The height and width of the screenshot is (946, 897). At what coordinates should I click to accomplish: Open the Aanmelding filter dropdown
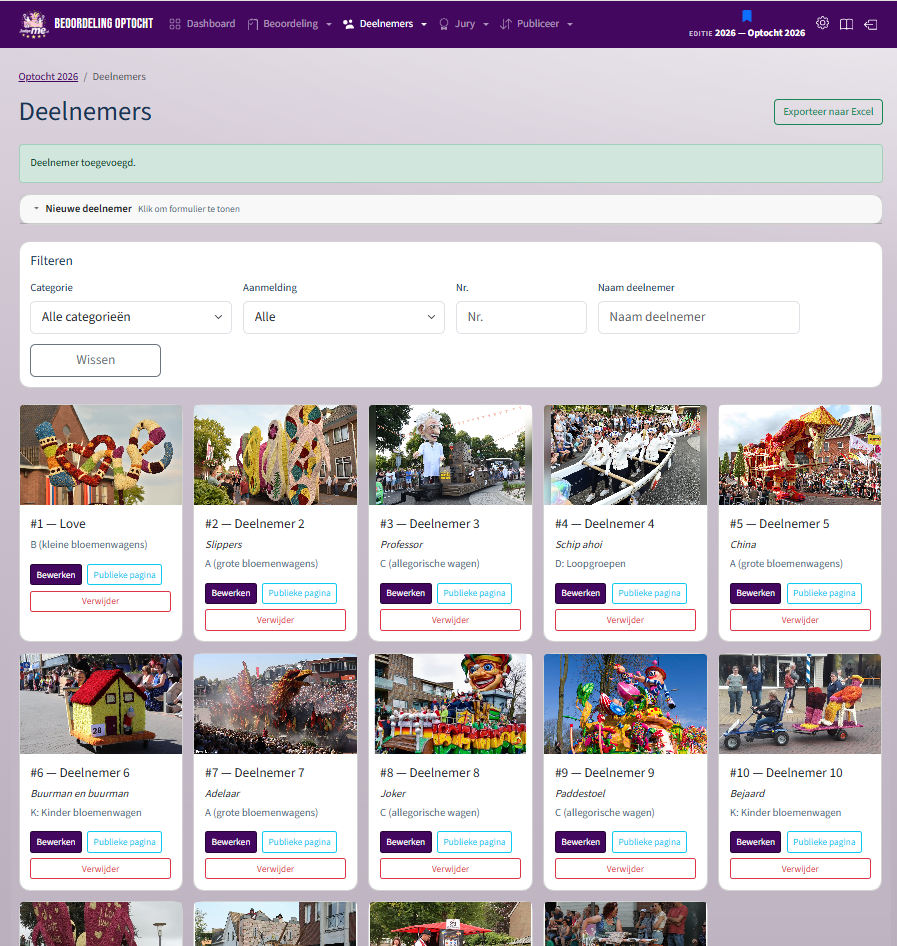pyautogui.click(x=344, y=317)
